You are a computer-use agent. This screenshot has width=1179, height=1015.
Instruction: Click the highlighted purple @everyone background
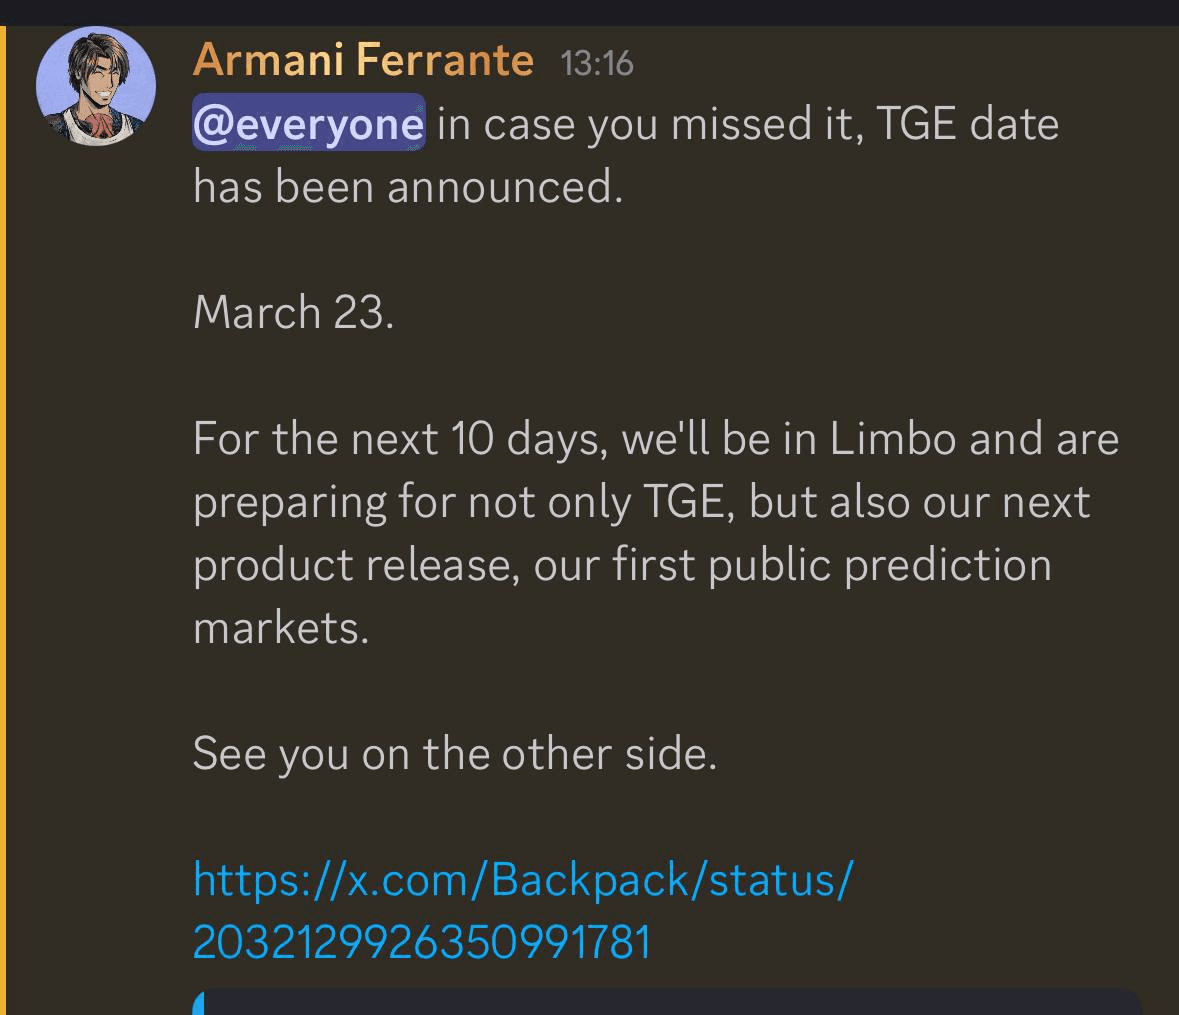tap(307, 123)
